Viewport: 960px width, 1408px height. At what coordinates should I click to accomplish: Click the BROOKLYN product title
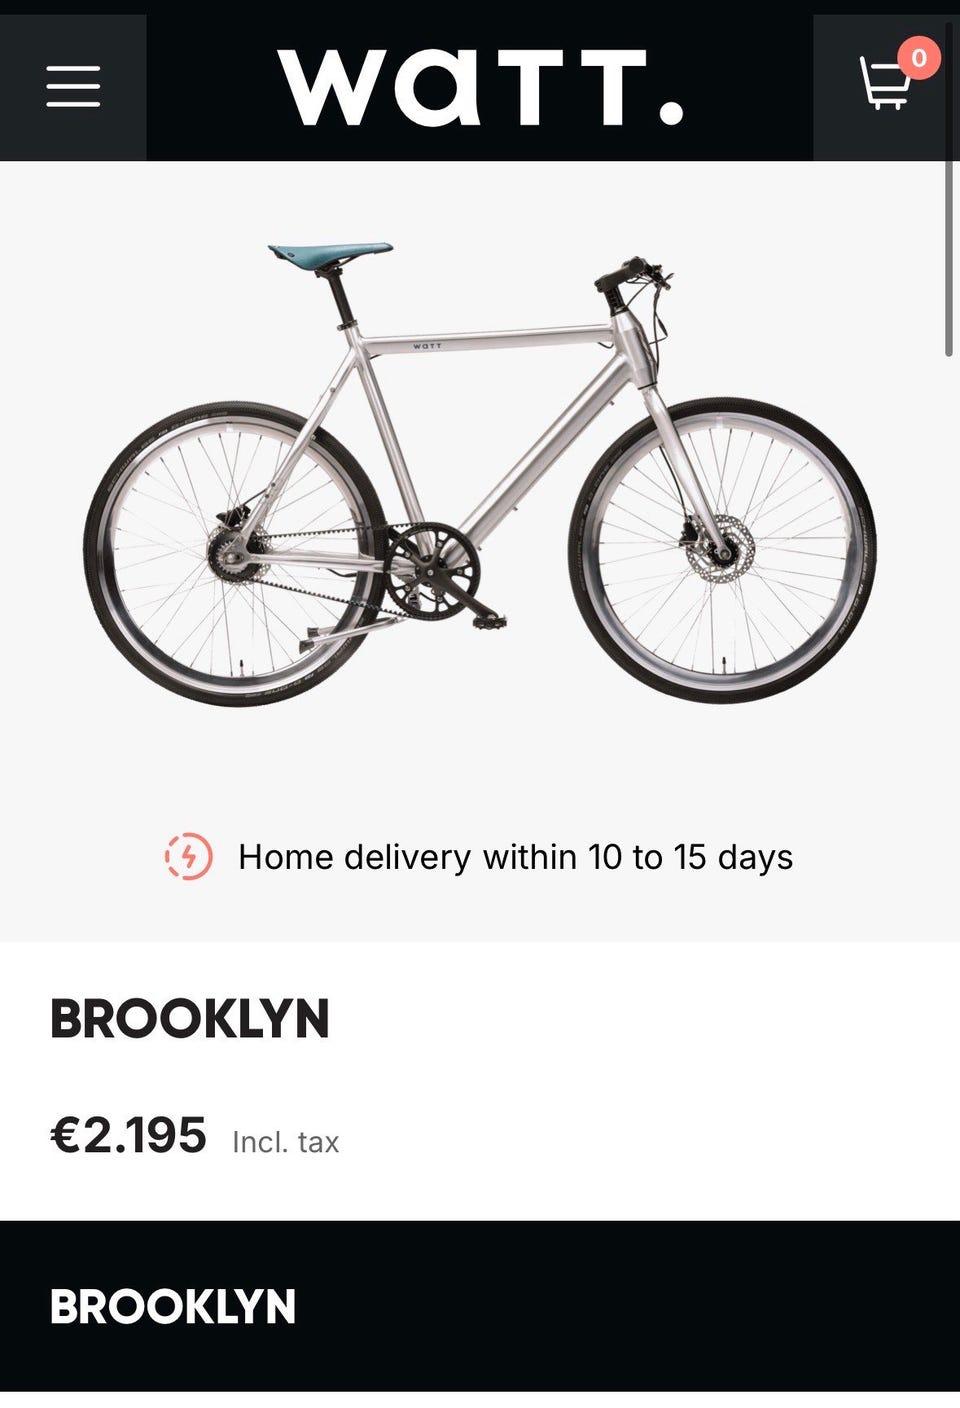tap(190, 1019)
